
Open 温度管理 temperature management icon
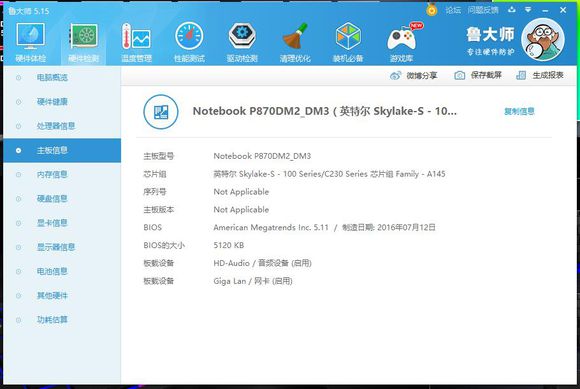click(136, 42)
